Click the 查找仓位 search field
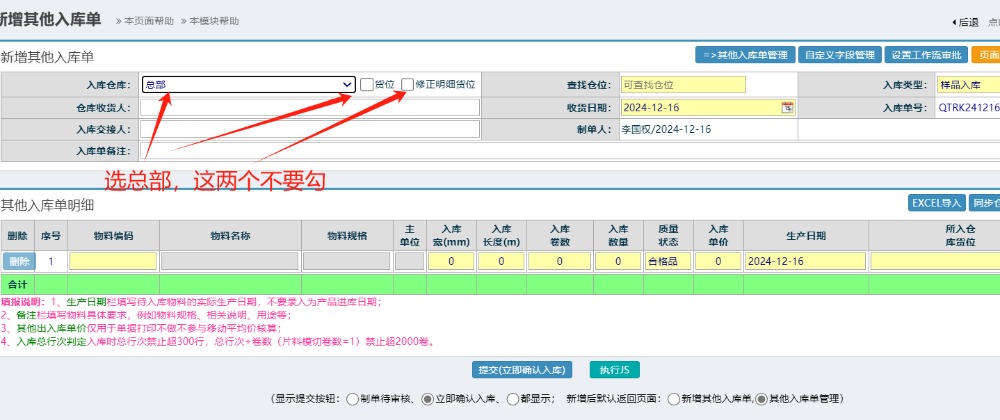The image size is (1000, 420). pyautogui.click(x=683, y=85)
